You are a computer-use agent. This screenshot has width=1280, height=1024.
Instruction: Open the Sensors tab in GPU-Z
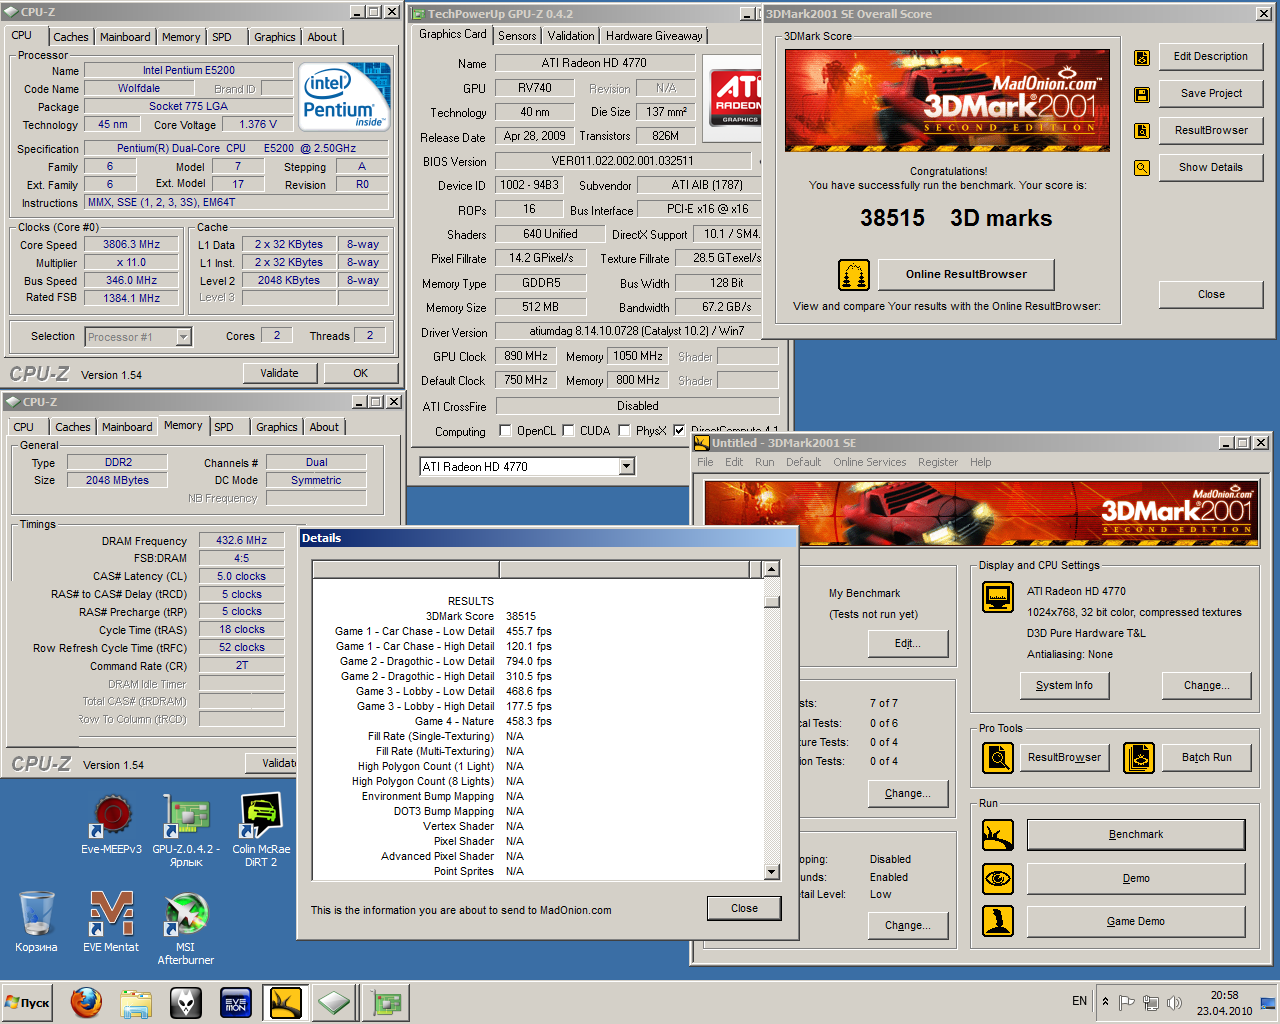(517, 36)
